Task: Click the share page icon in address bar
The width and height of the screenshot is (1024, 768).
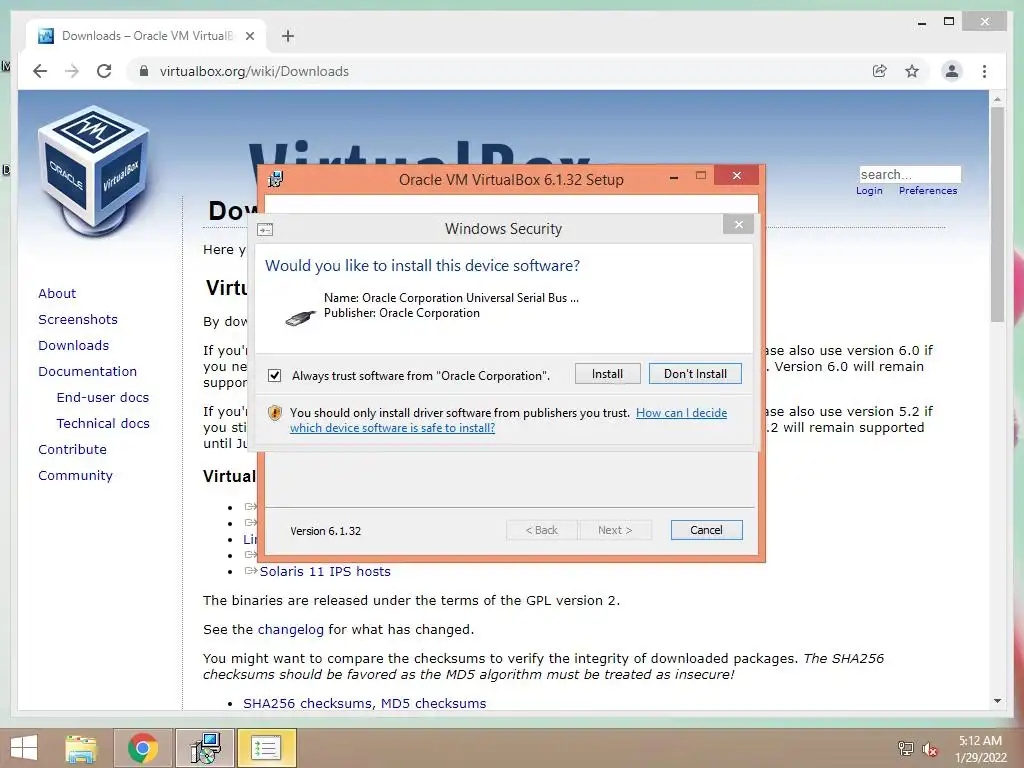Action: [880, 71]
